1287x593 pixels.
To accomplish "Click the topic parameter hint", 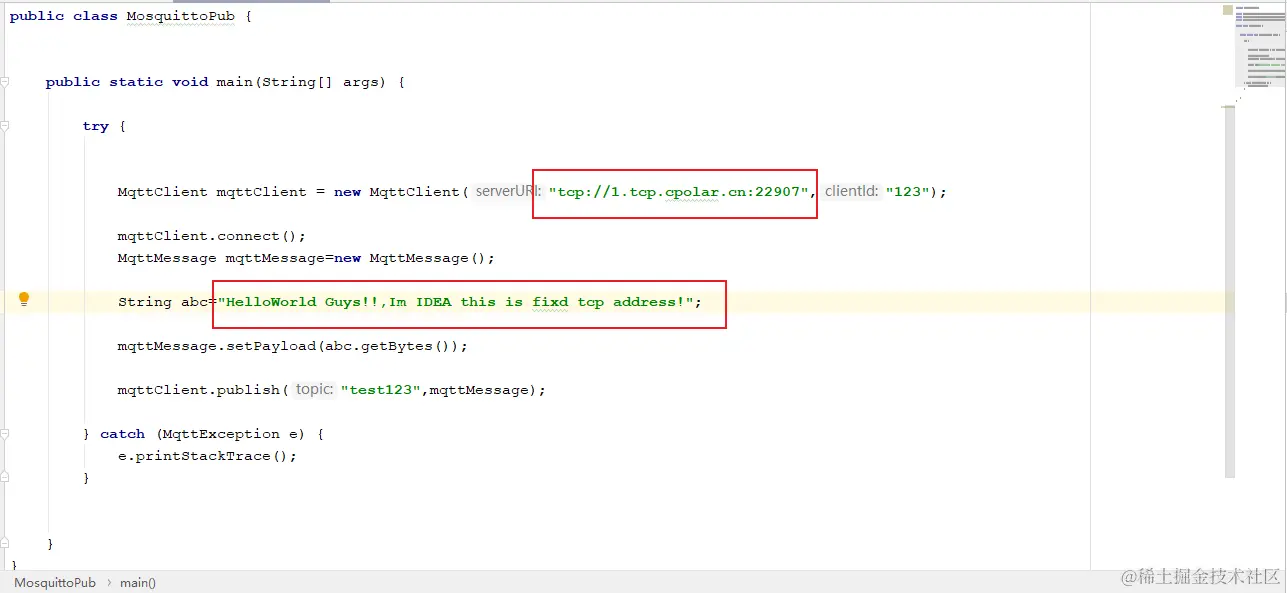I will [314, 389].
